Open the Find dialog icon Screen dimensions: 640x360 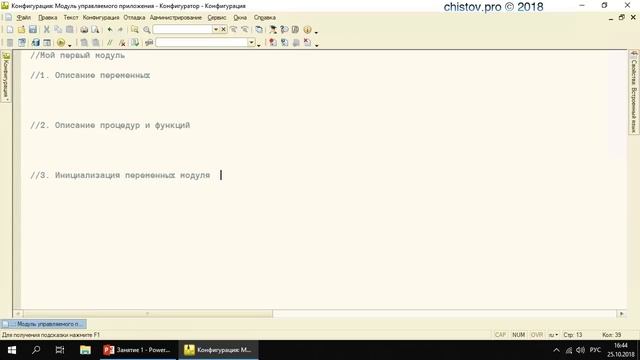click(x=135, y=29)
